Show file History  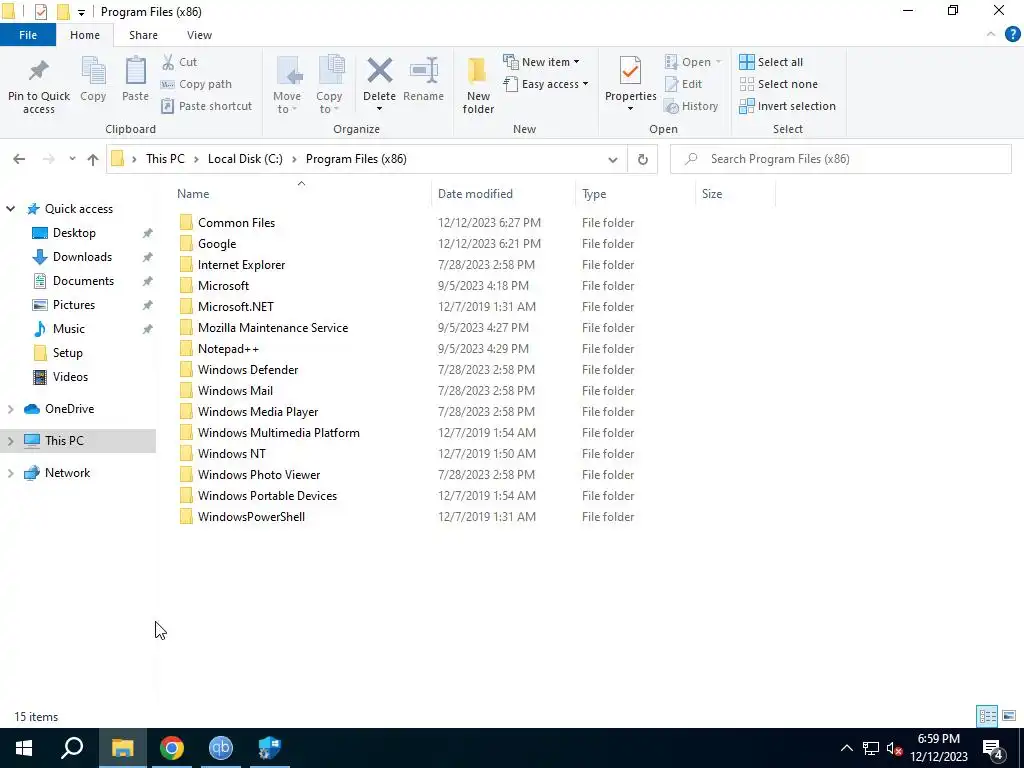(691, 106)
